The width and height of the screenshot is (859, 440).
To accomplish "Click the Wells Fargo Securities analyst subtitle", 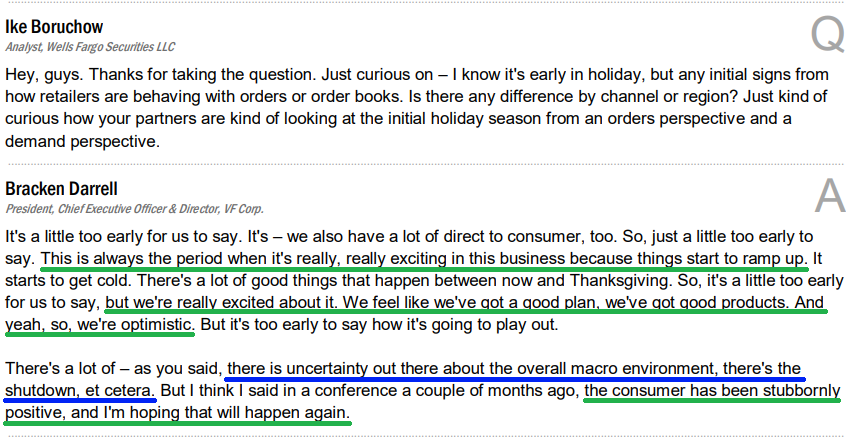I will (90, 46).
